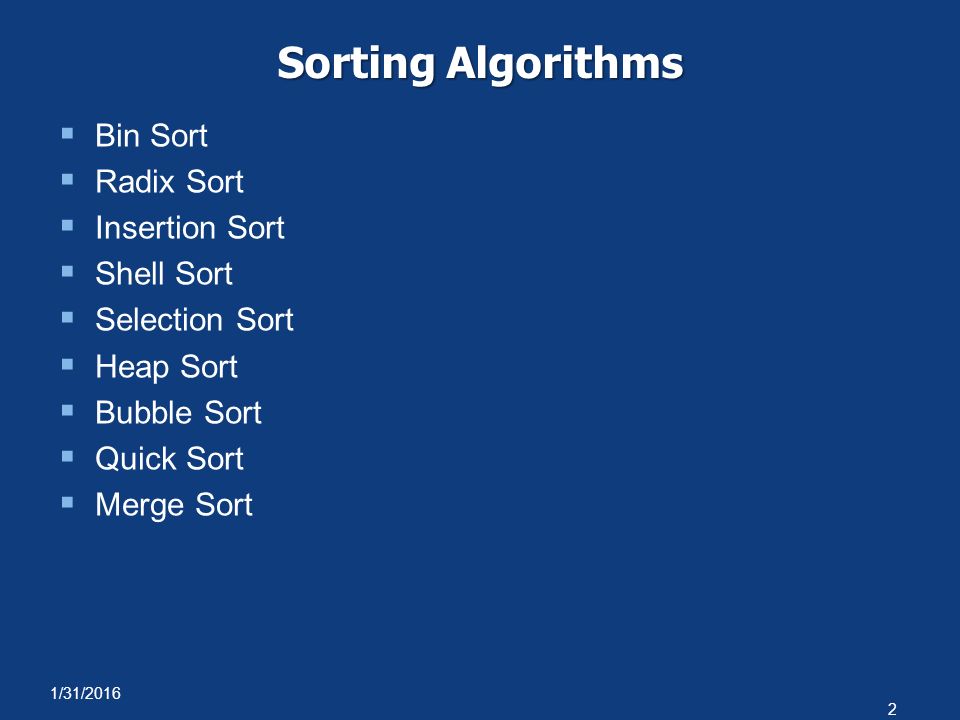Viewport: 960px width, 720px height.
Task: Click the Shell Sort list item
Action: [x=164, y=274]
